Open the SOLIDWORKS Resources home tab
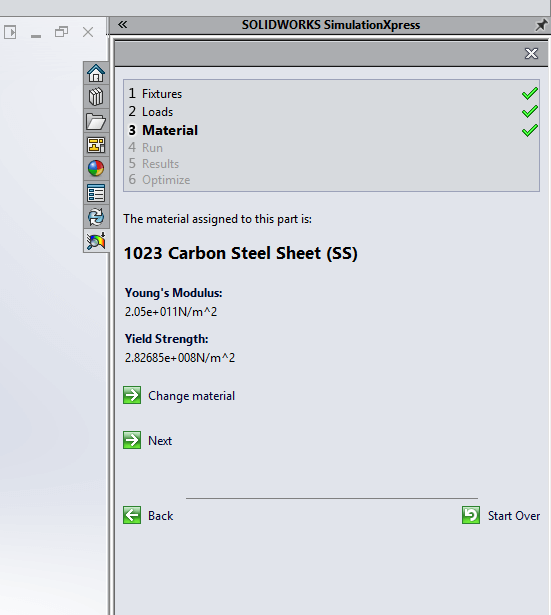 96,73
